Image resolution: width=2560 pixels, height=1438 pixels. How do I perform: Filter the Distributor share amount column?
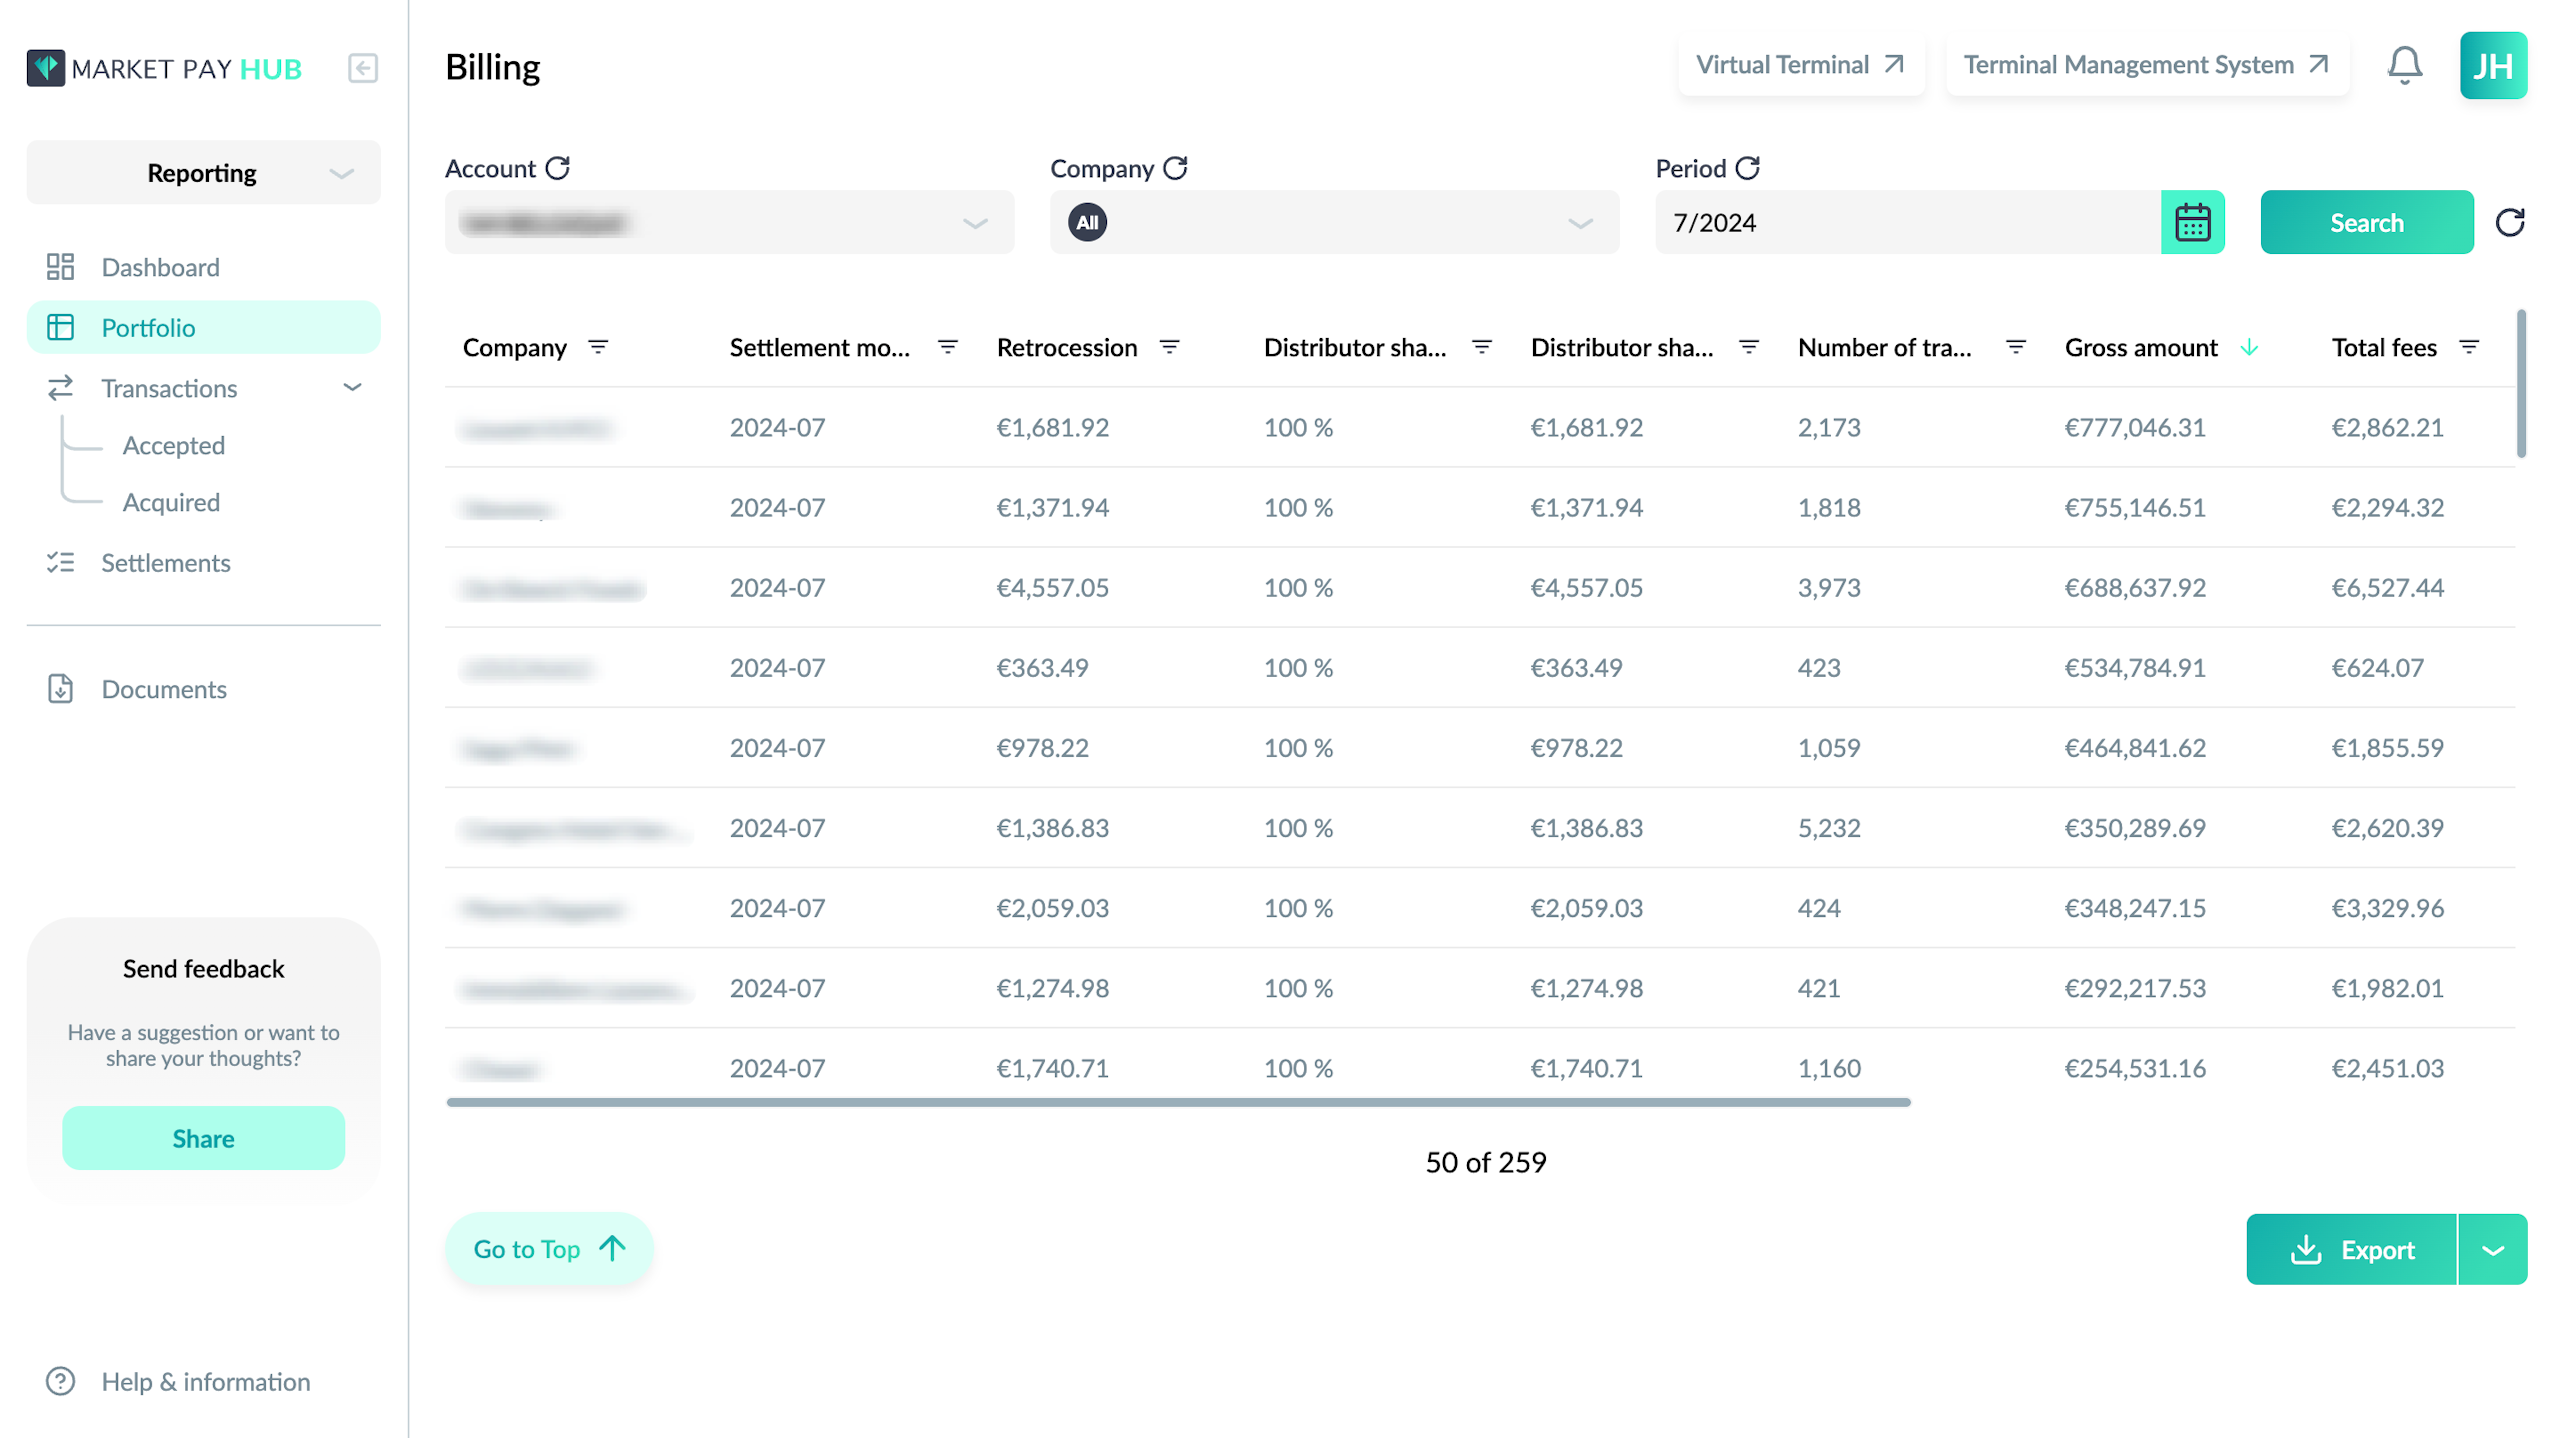tap(1749, 347)
